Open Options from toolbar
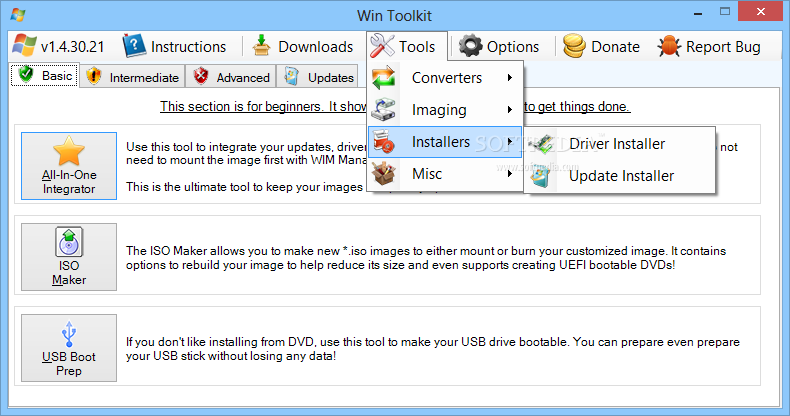Image resolution: width=790 pixels, height=416 pixels. click(x=499, y=46)
